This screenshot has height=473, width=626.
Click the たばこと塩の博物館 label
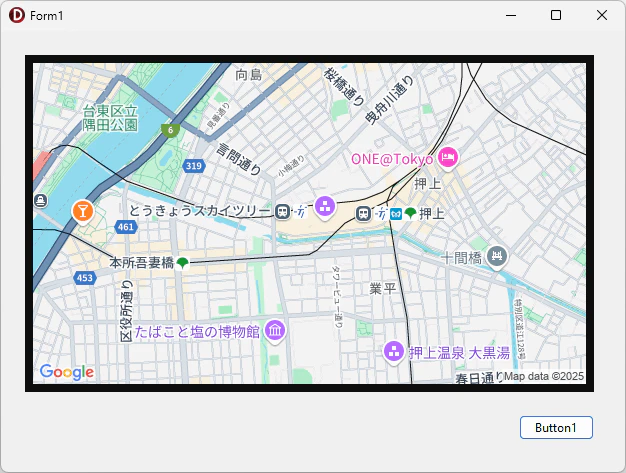pyautogui.click(x=197, y=332)
